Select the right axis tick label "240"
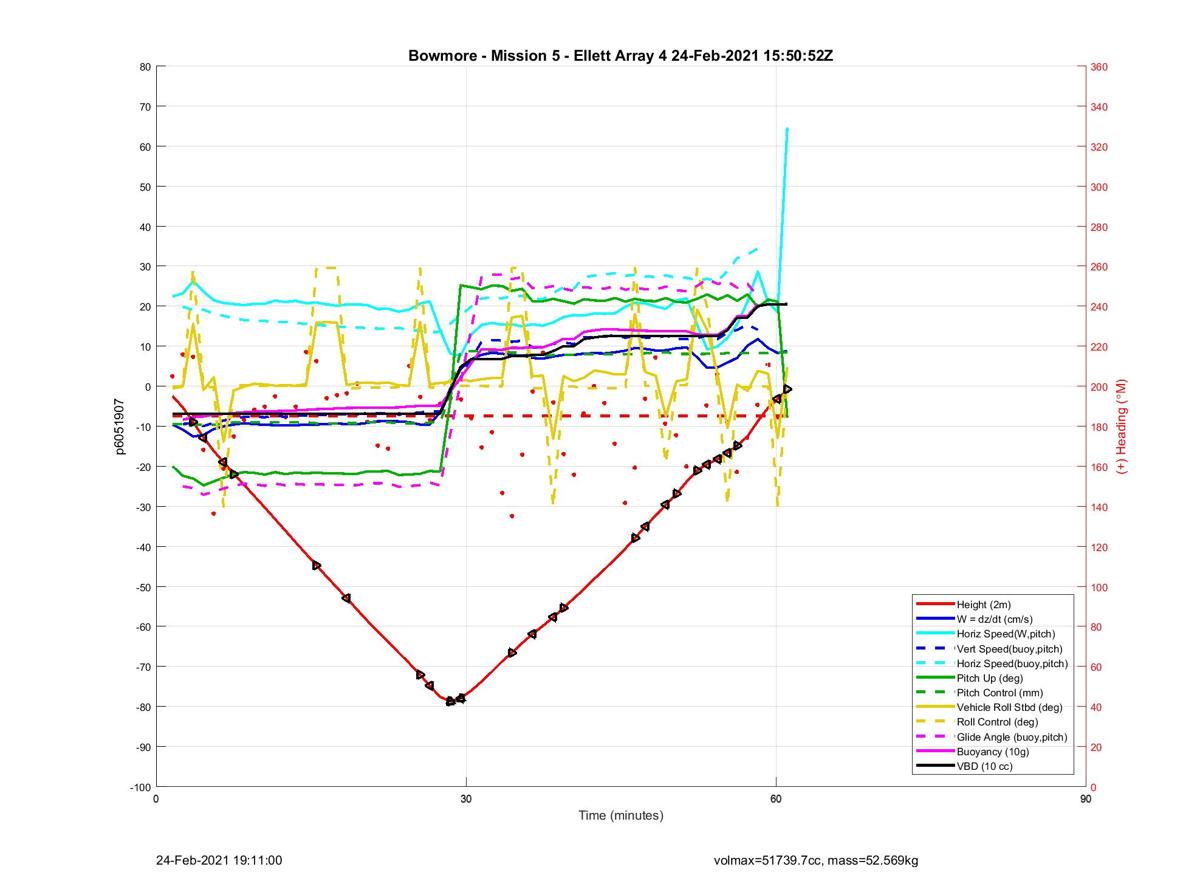This screenshot has width=1200, height=885. point(1099,307)
